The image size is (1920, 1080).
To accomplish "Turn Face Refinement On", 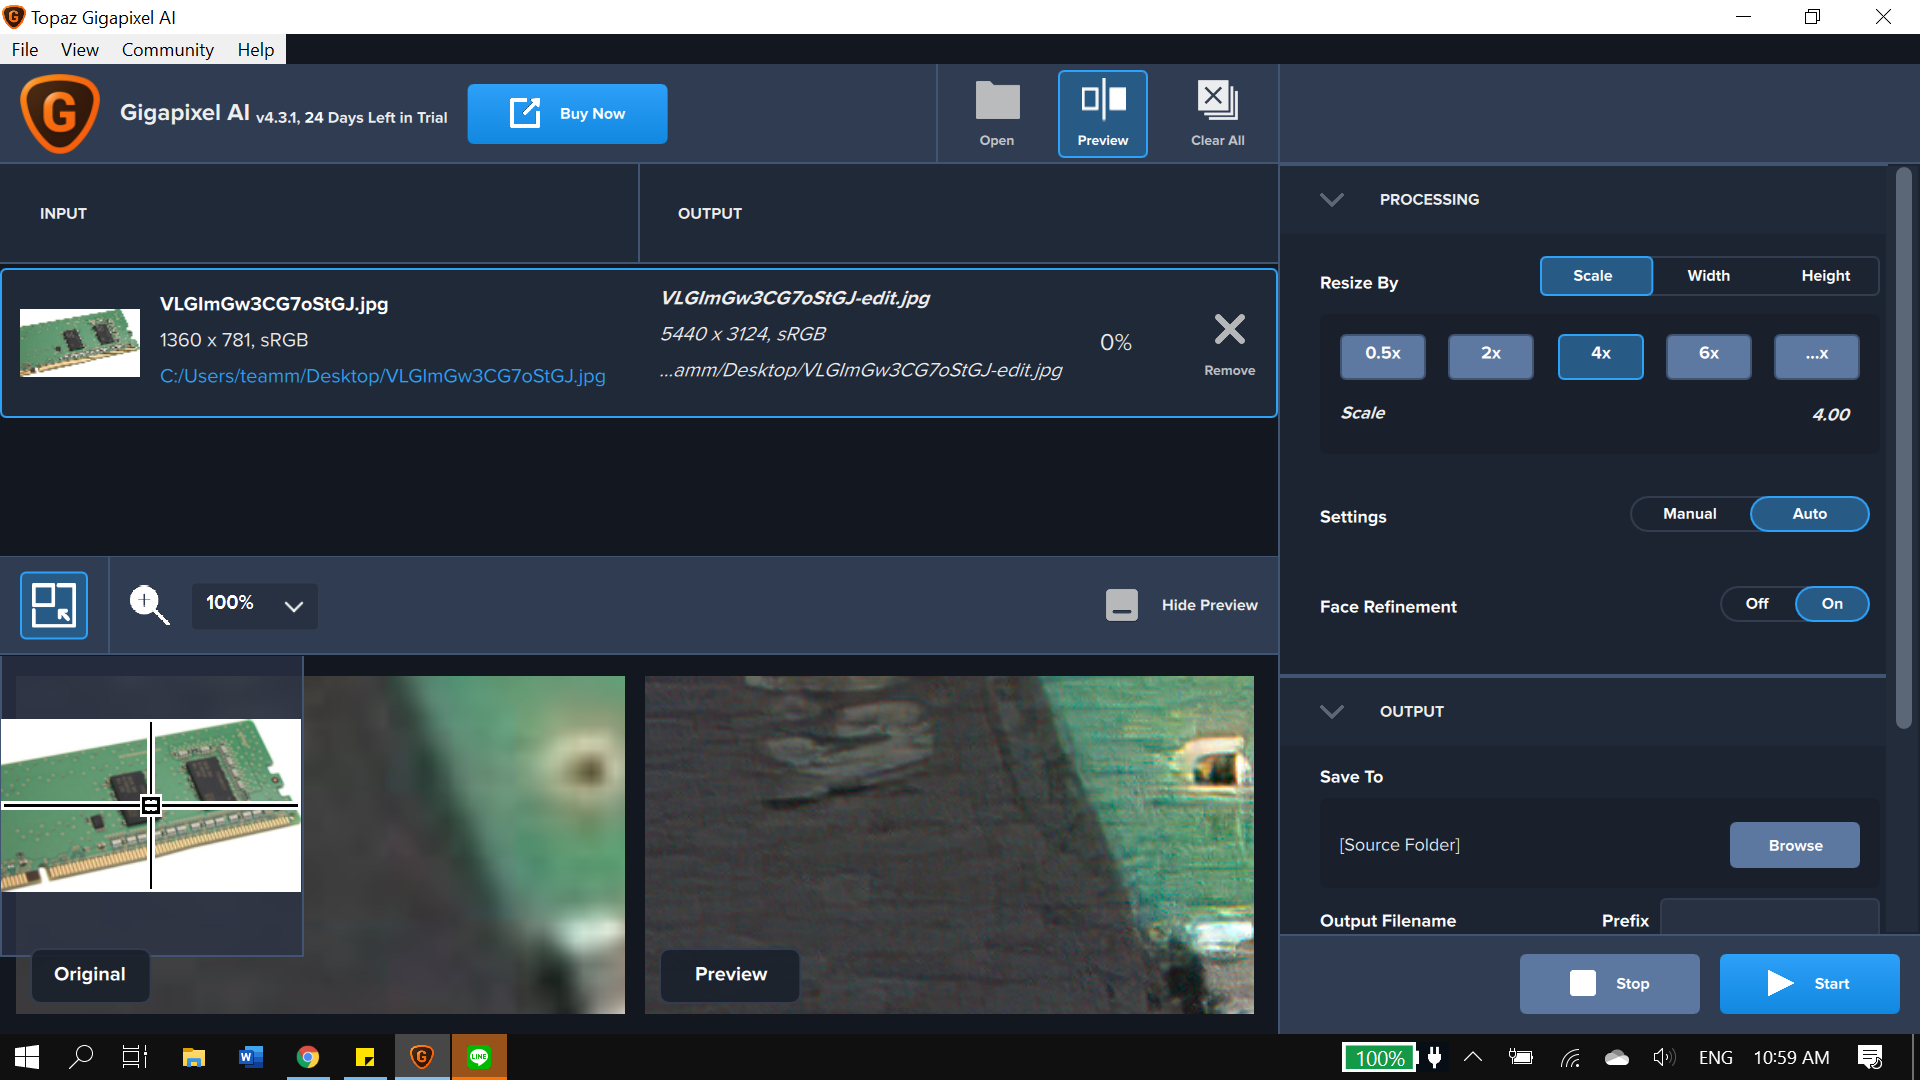I will (x=1832, y=604).
